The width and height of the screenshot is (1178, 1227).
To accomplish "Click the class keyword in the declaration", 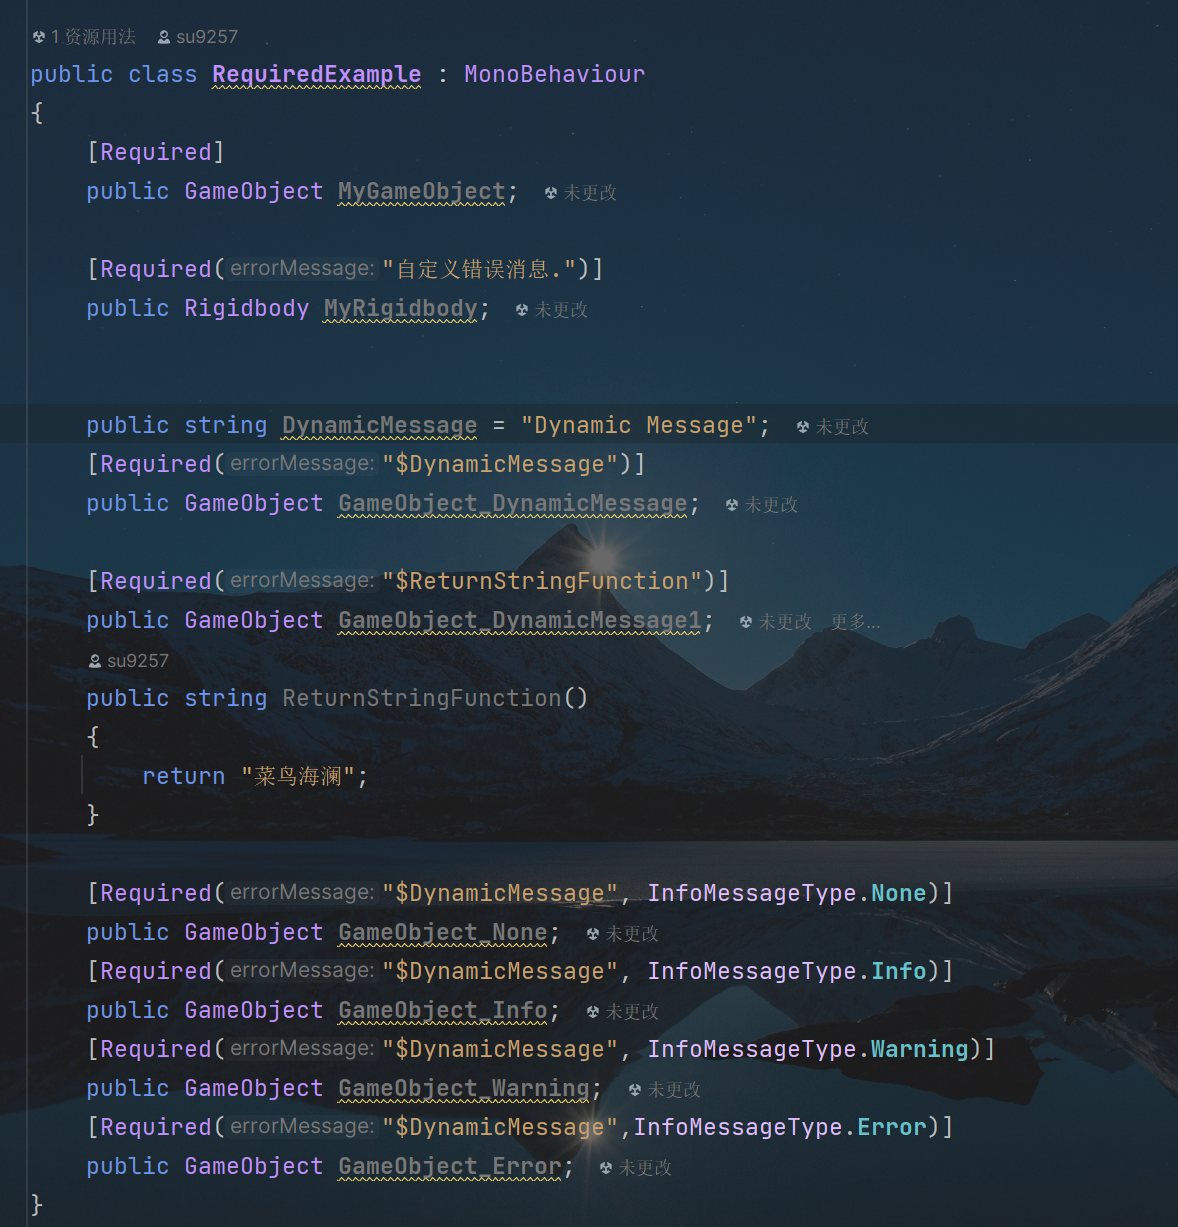I will [163, 74].
